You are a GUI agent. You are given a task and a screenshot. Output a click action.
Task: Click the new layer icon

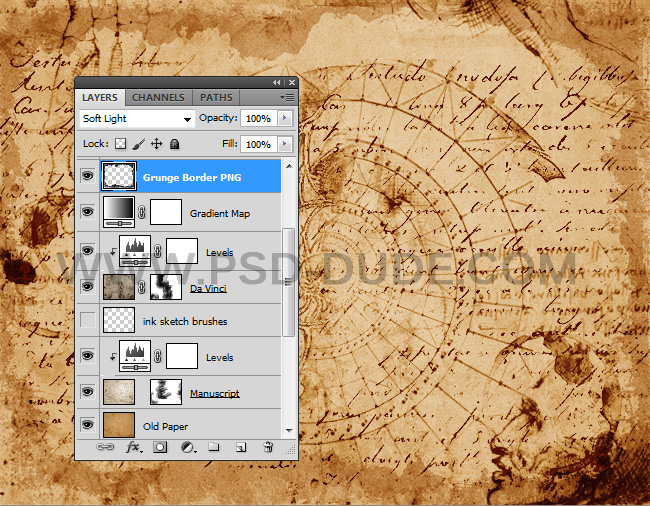[240, 448]
